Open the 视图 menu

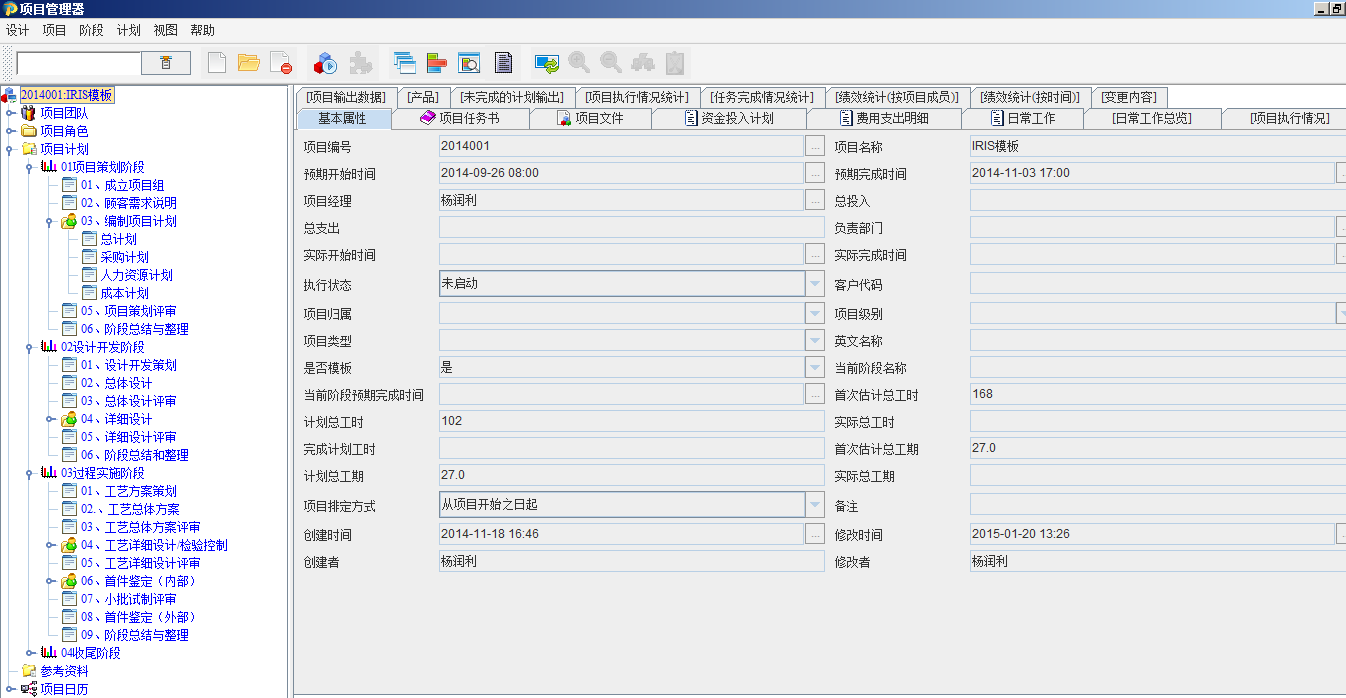click(165, 30)
